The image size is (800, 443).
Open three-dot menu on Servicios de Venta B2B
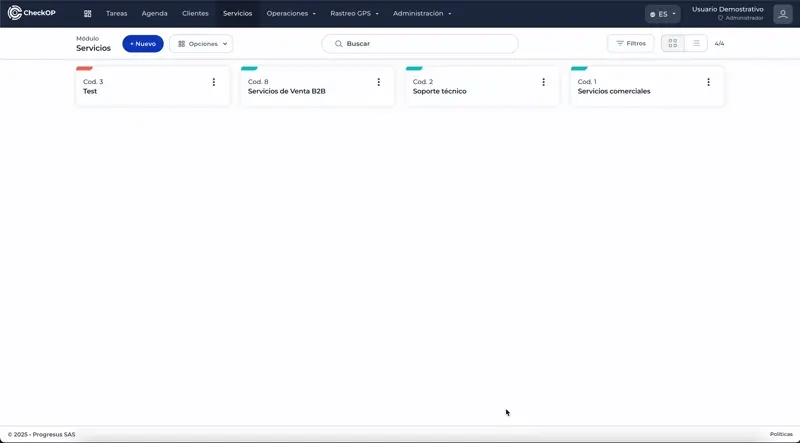[379, 82]
